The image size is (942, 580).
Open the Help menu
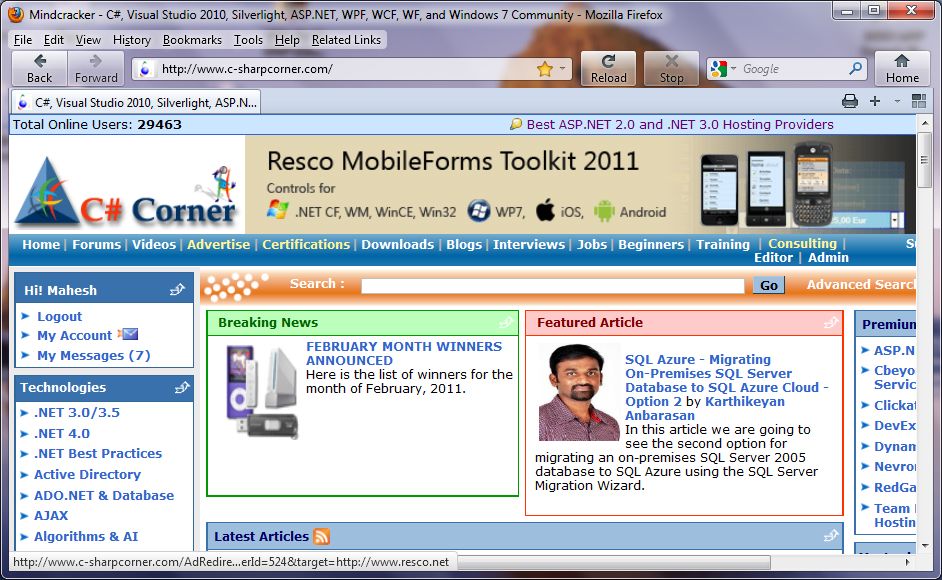(287, 40)
